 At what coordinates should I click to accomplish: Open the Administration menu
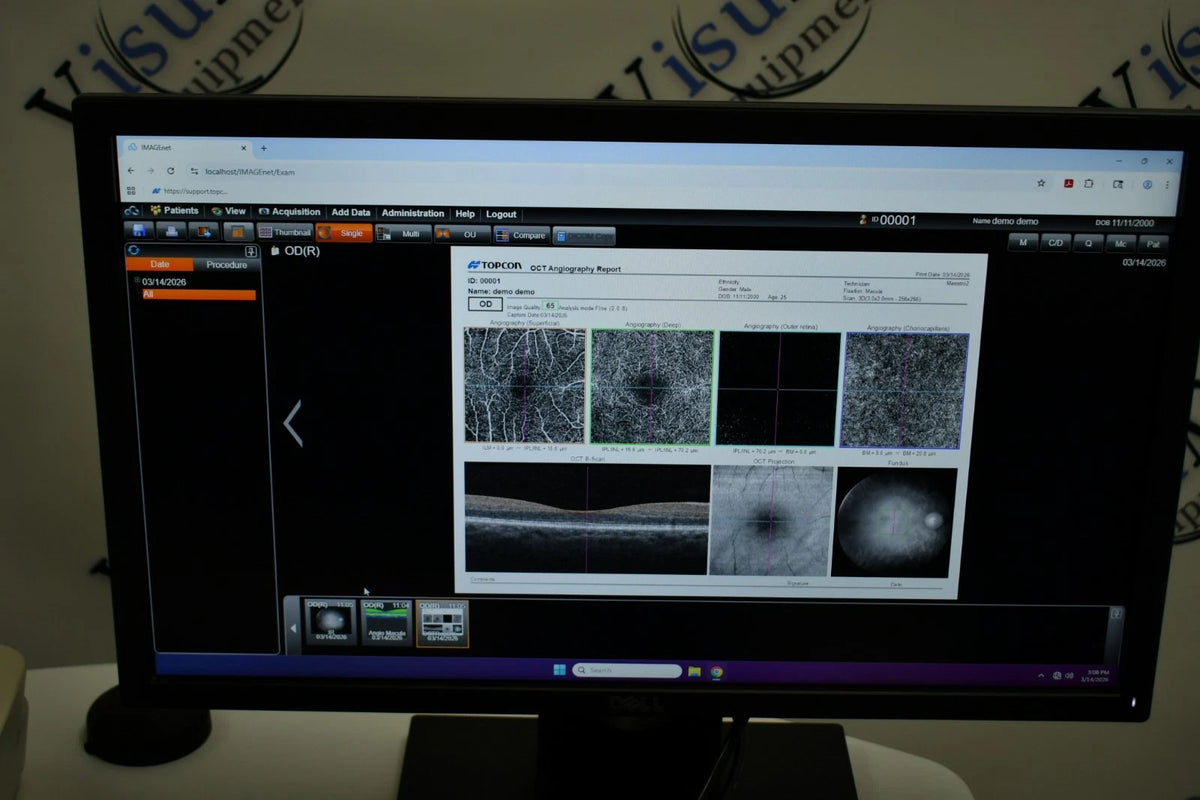pos(413,213)
